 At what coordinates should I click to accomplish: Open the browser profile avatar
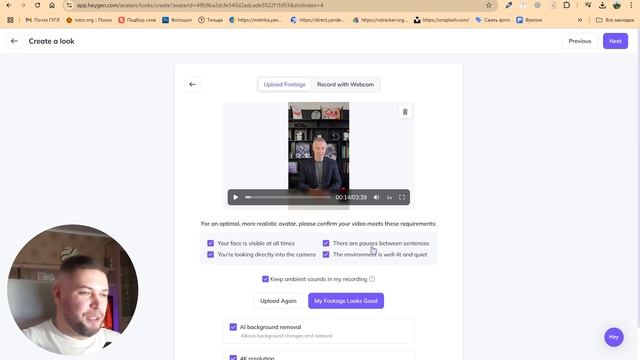(617, 5)
